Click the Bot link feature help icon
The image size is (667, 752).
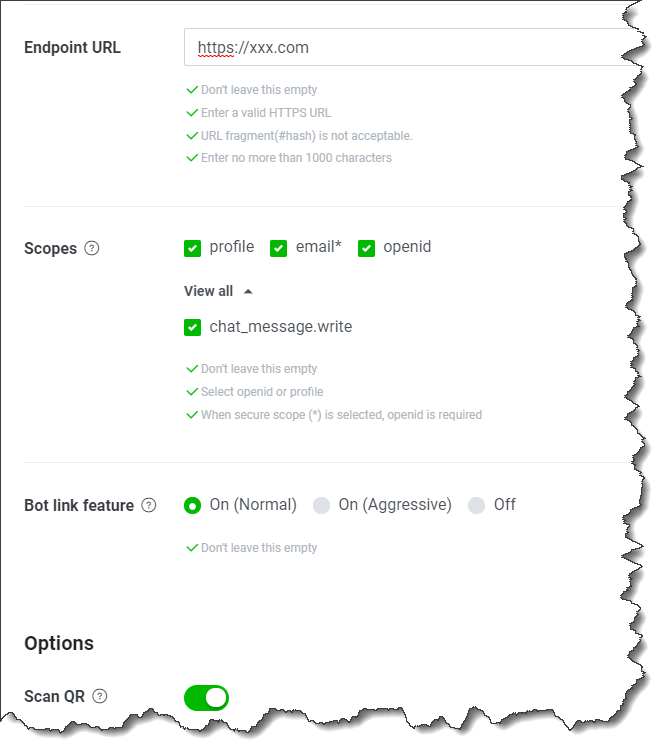pos(149,505)
